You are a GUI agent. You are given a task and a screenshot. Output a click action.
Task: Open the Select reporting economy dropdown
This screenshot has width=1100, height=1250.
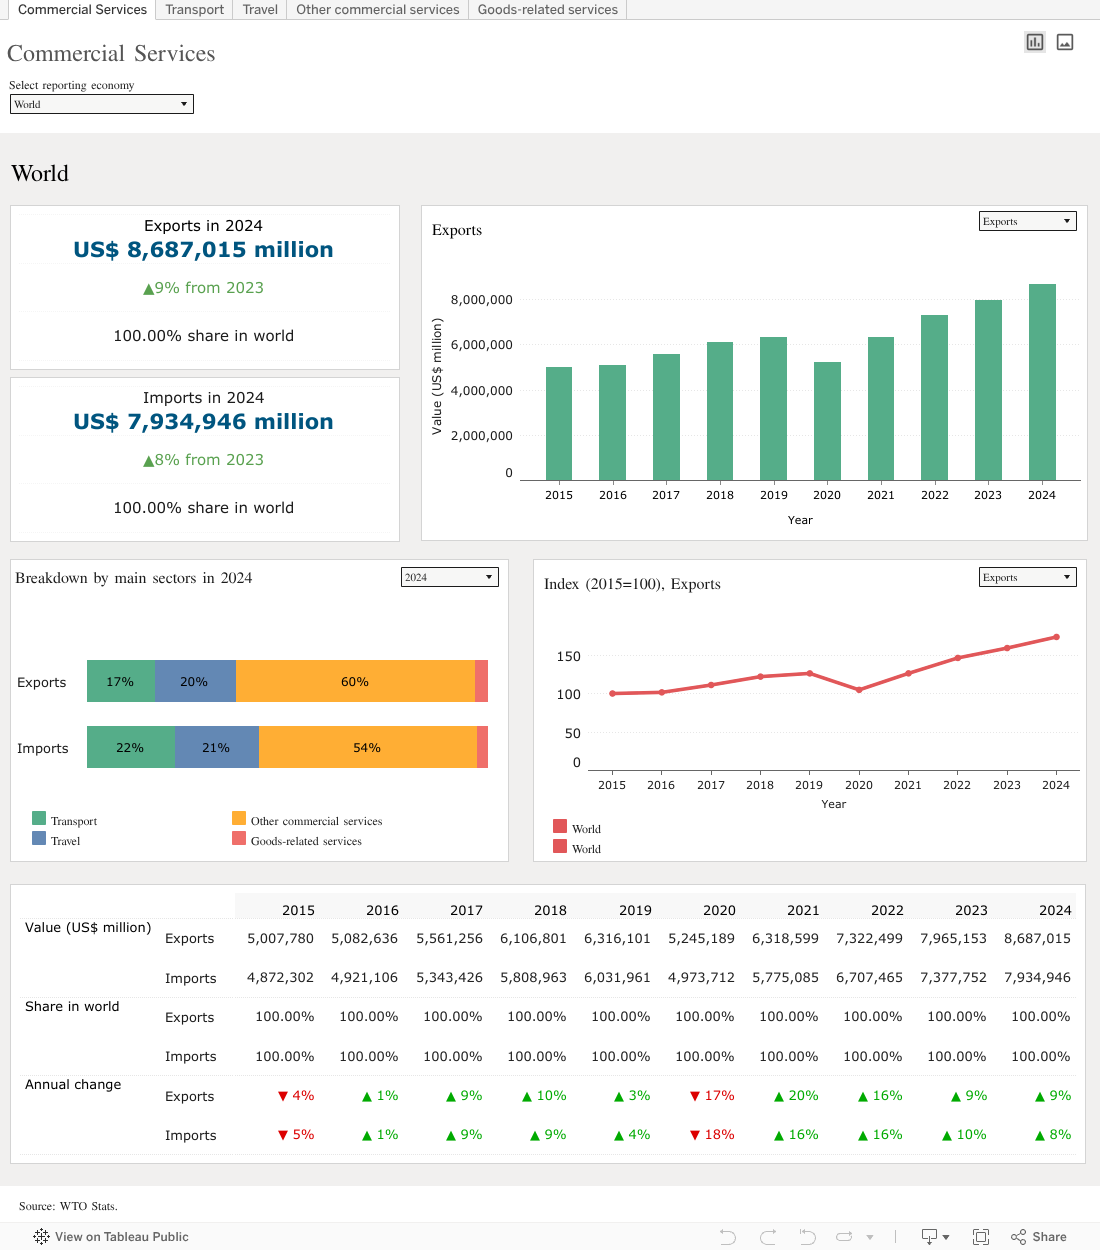pyautogui.click(x=102, y=104)
